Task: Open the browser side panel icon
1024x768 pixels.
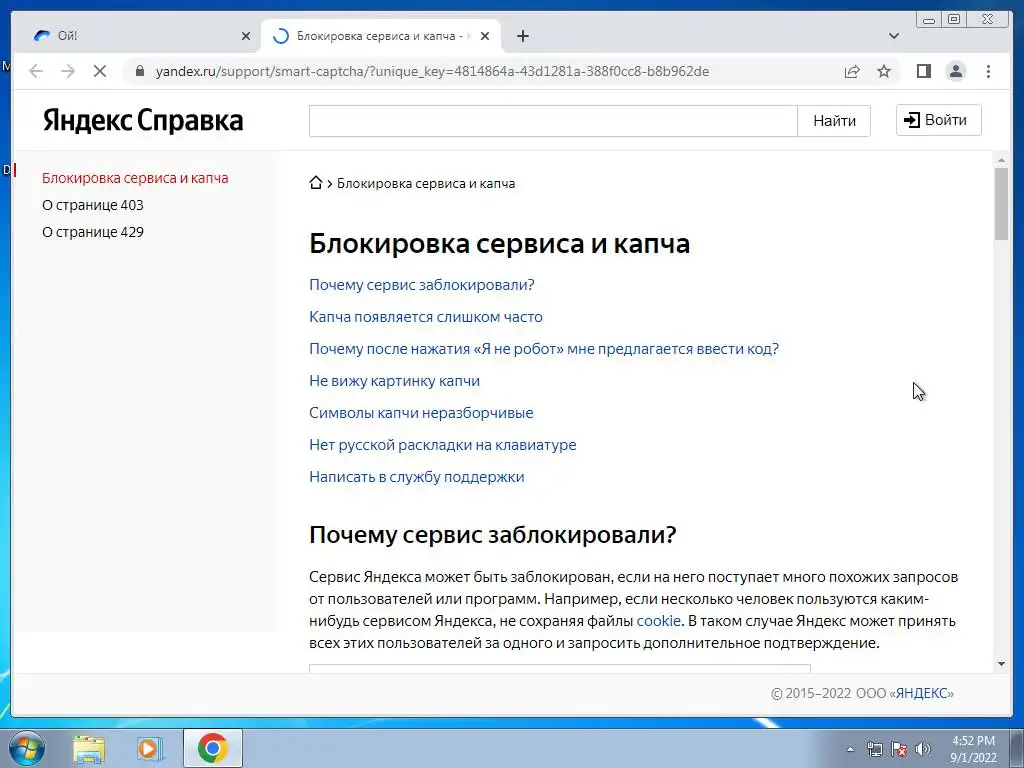Action: click(923, 71)
